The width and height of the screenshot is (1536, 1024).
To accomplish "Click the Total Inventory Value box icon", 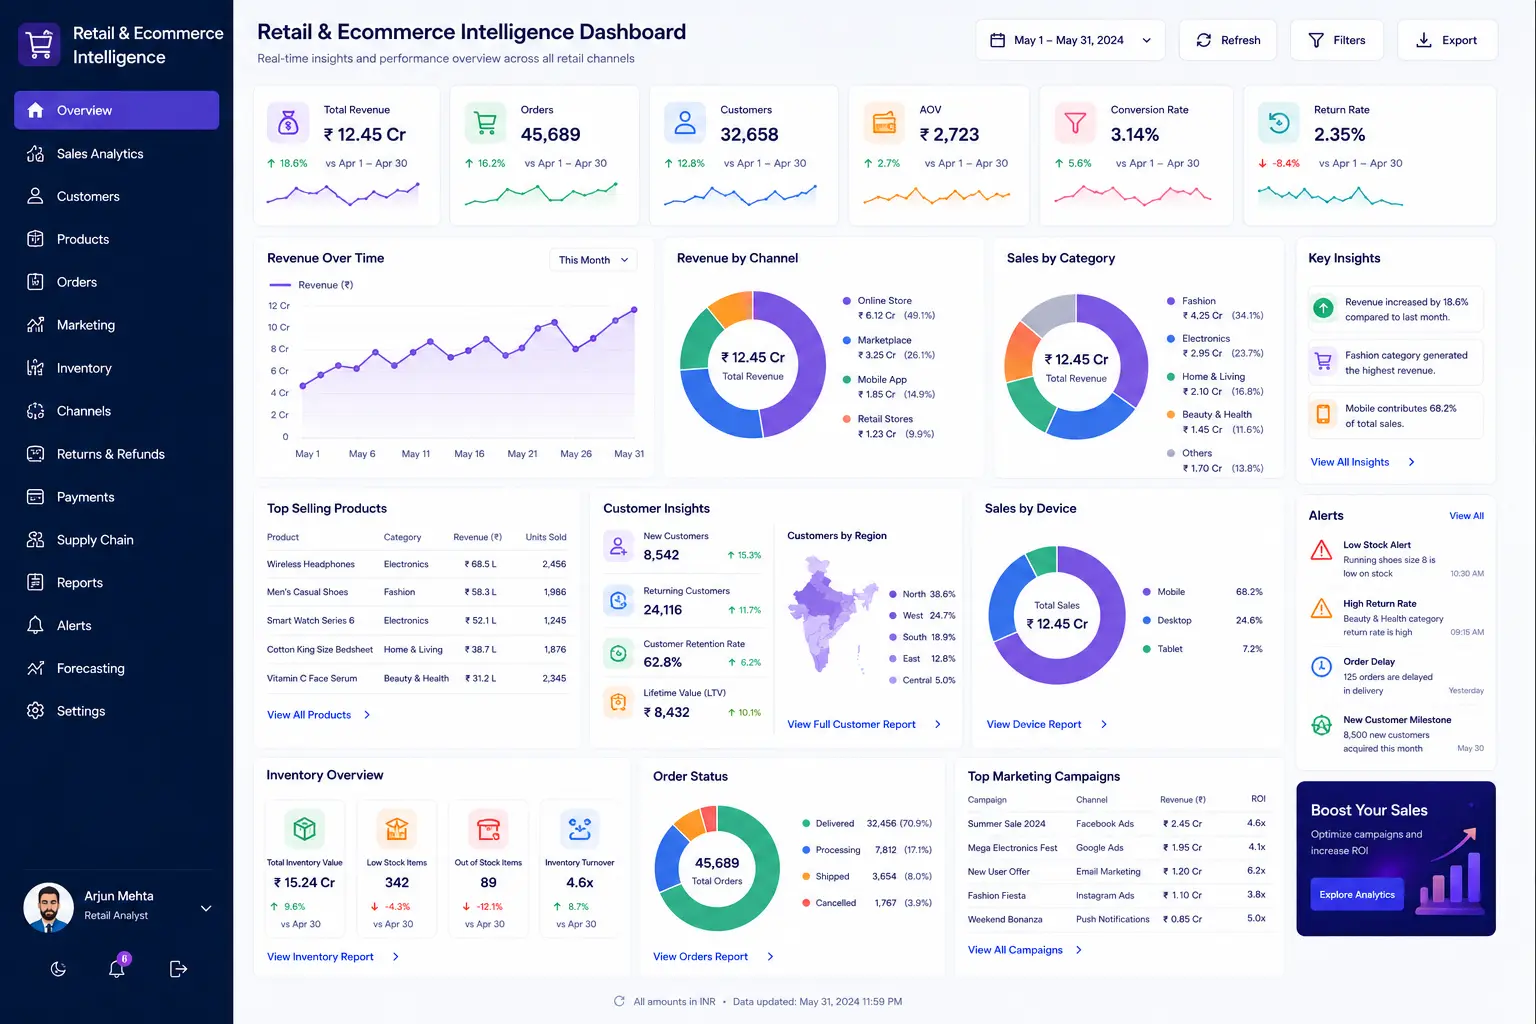I will click(304, 829).
